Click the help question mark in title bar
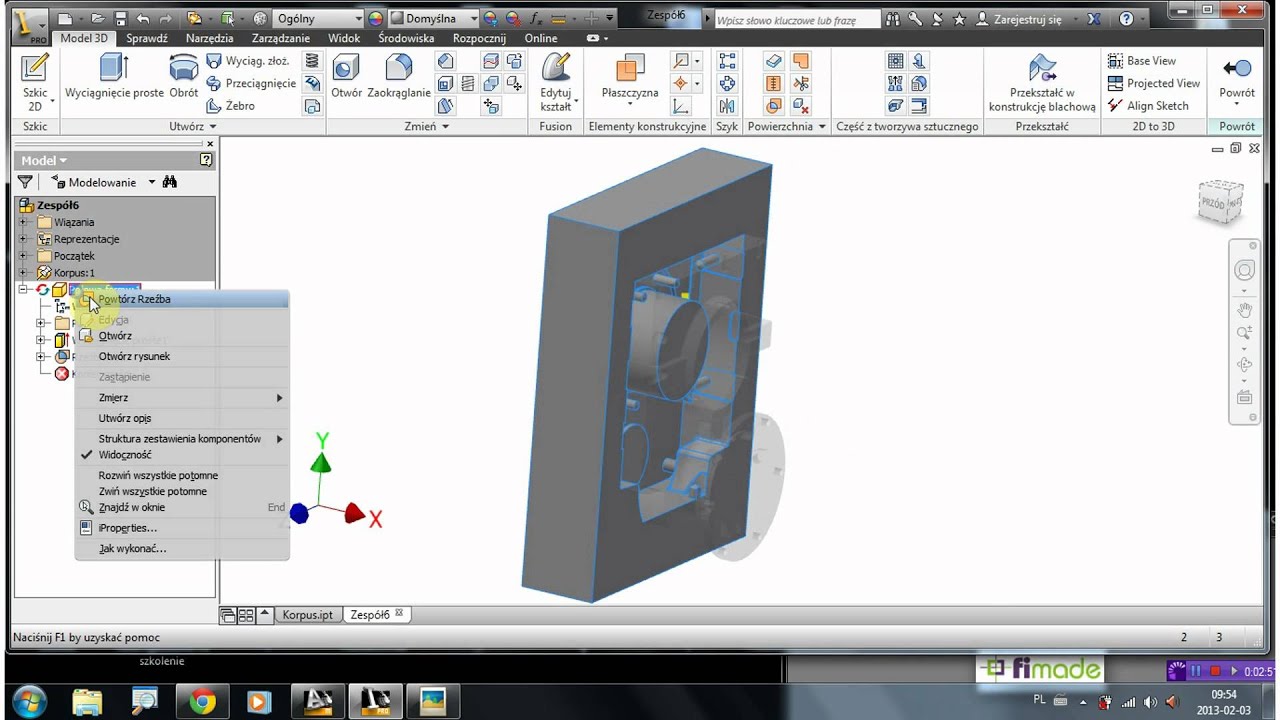The image size is (1280, 720). point(1127,19)
